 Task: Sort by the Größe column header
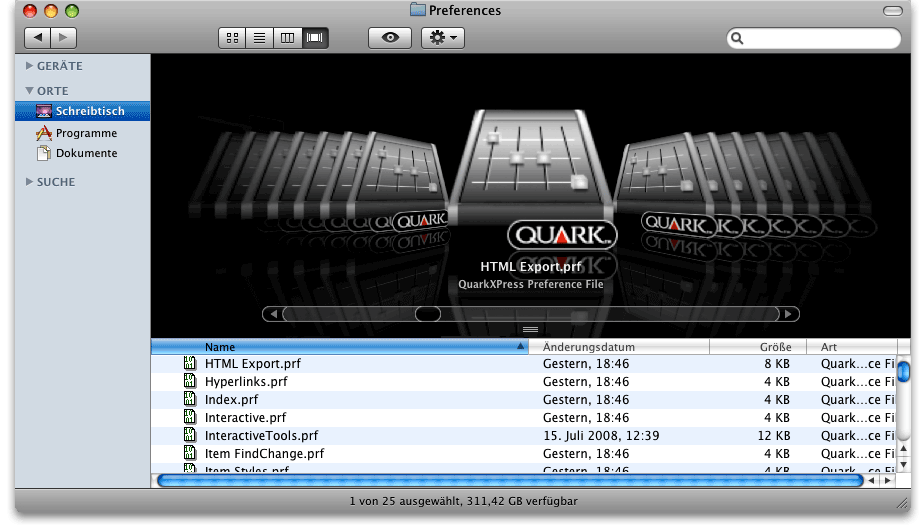coord(757,347)
